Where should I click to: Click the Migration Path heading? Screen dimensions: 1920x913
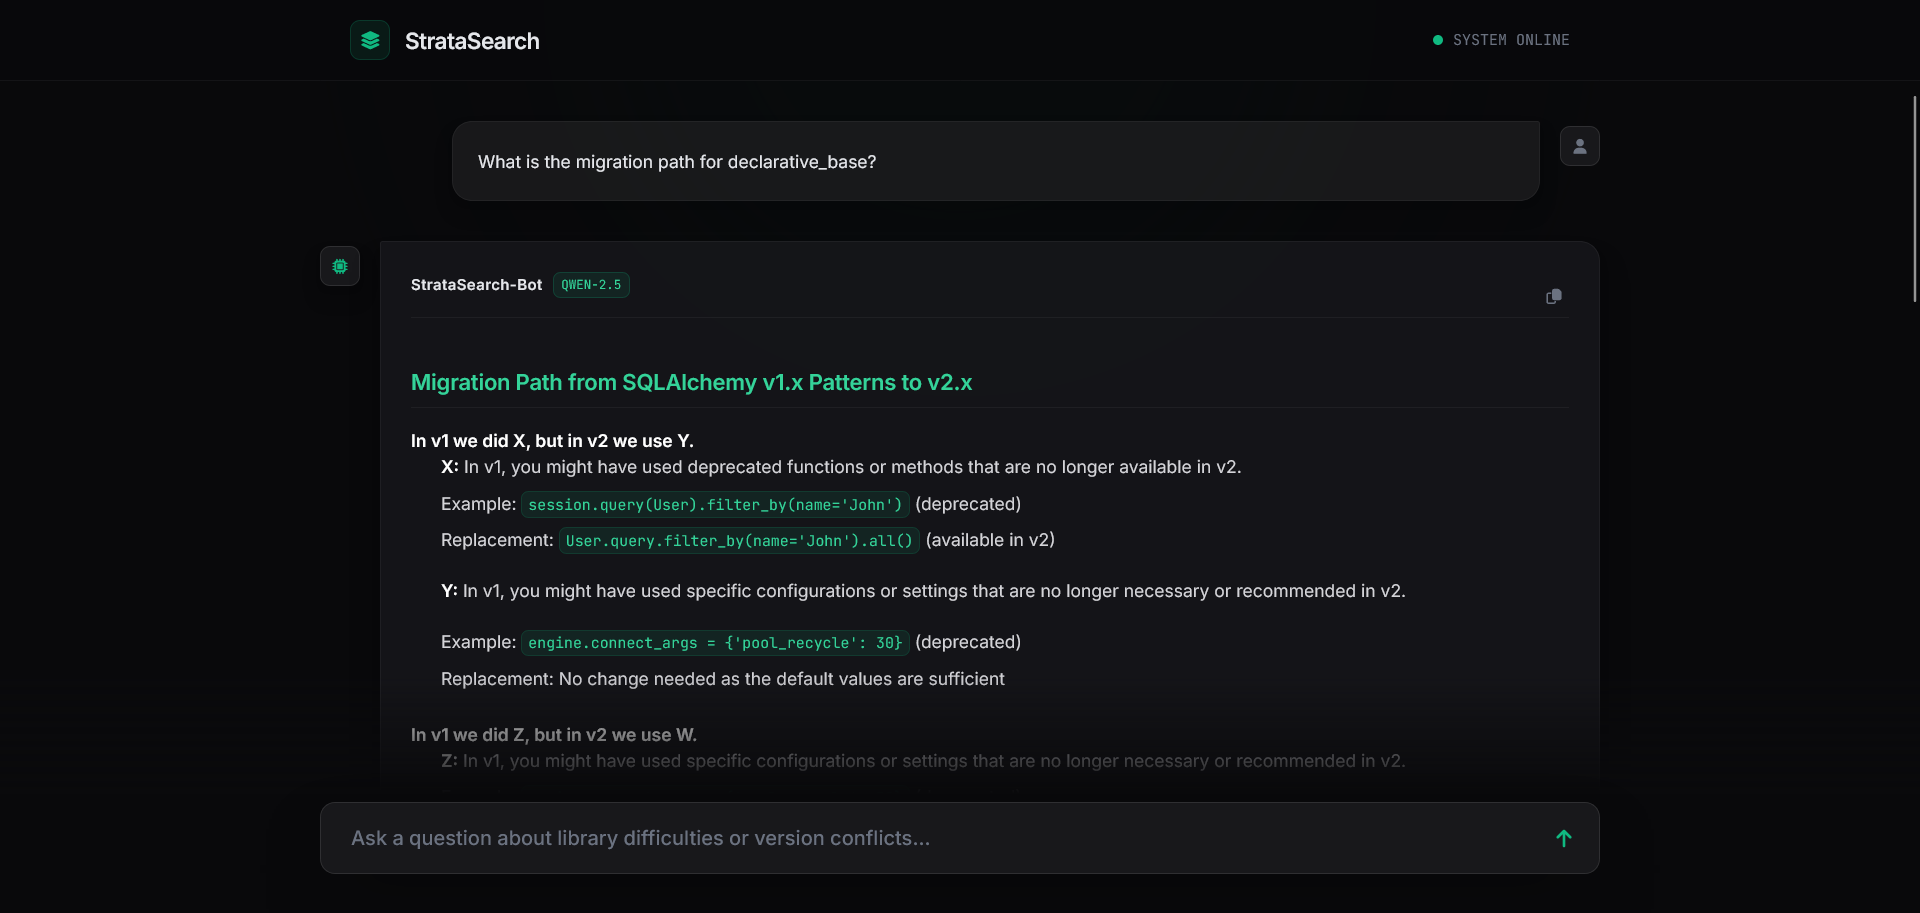691,382
